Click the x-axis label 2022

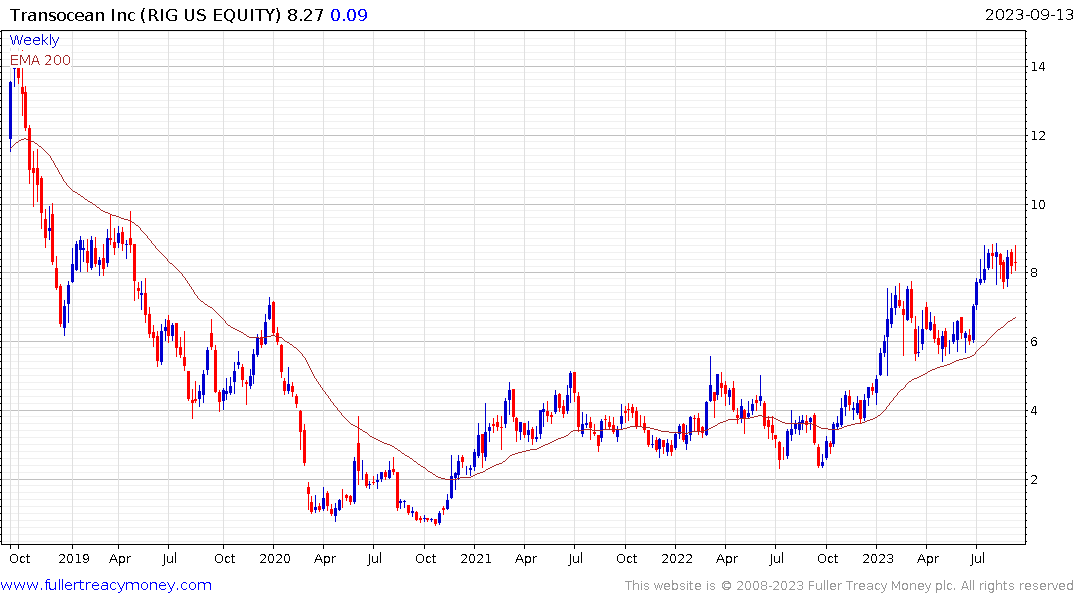click(677, 558)
